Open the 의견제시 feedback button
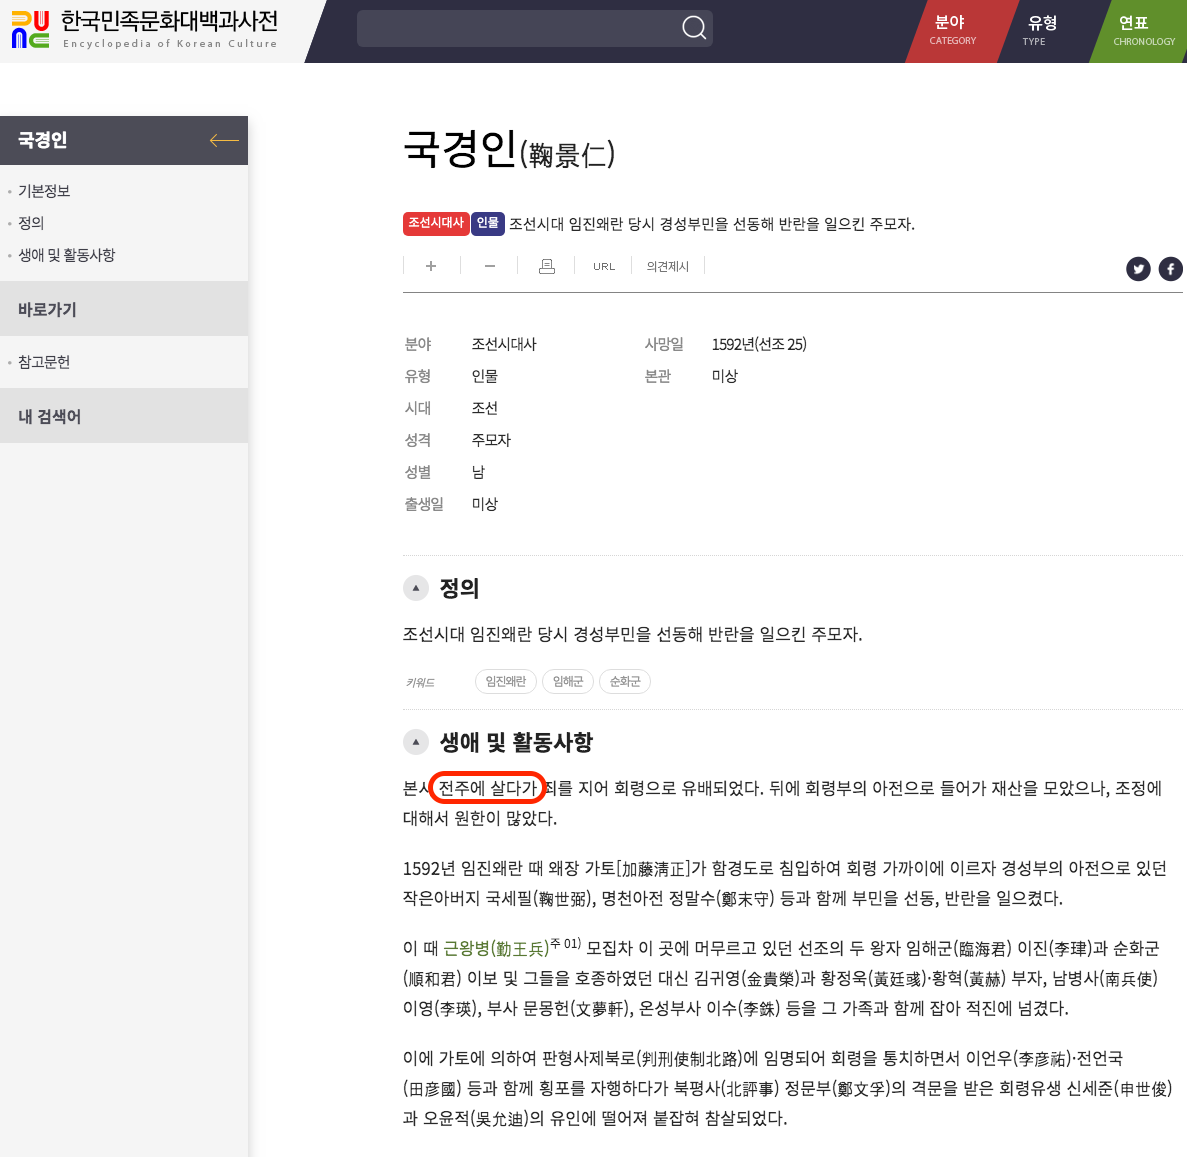 (668, 267)
